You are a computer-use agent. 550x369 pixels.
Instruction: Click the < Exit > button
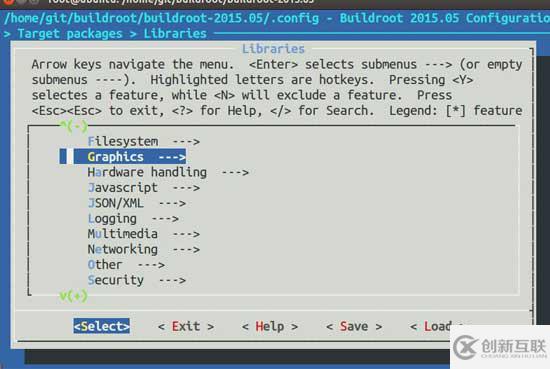click(x=186, y=327)
